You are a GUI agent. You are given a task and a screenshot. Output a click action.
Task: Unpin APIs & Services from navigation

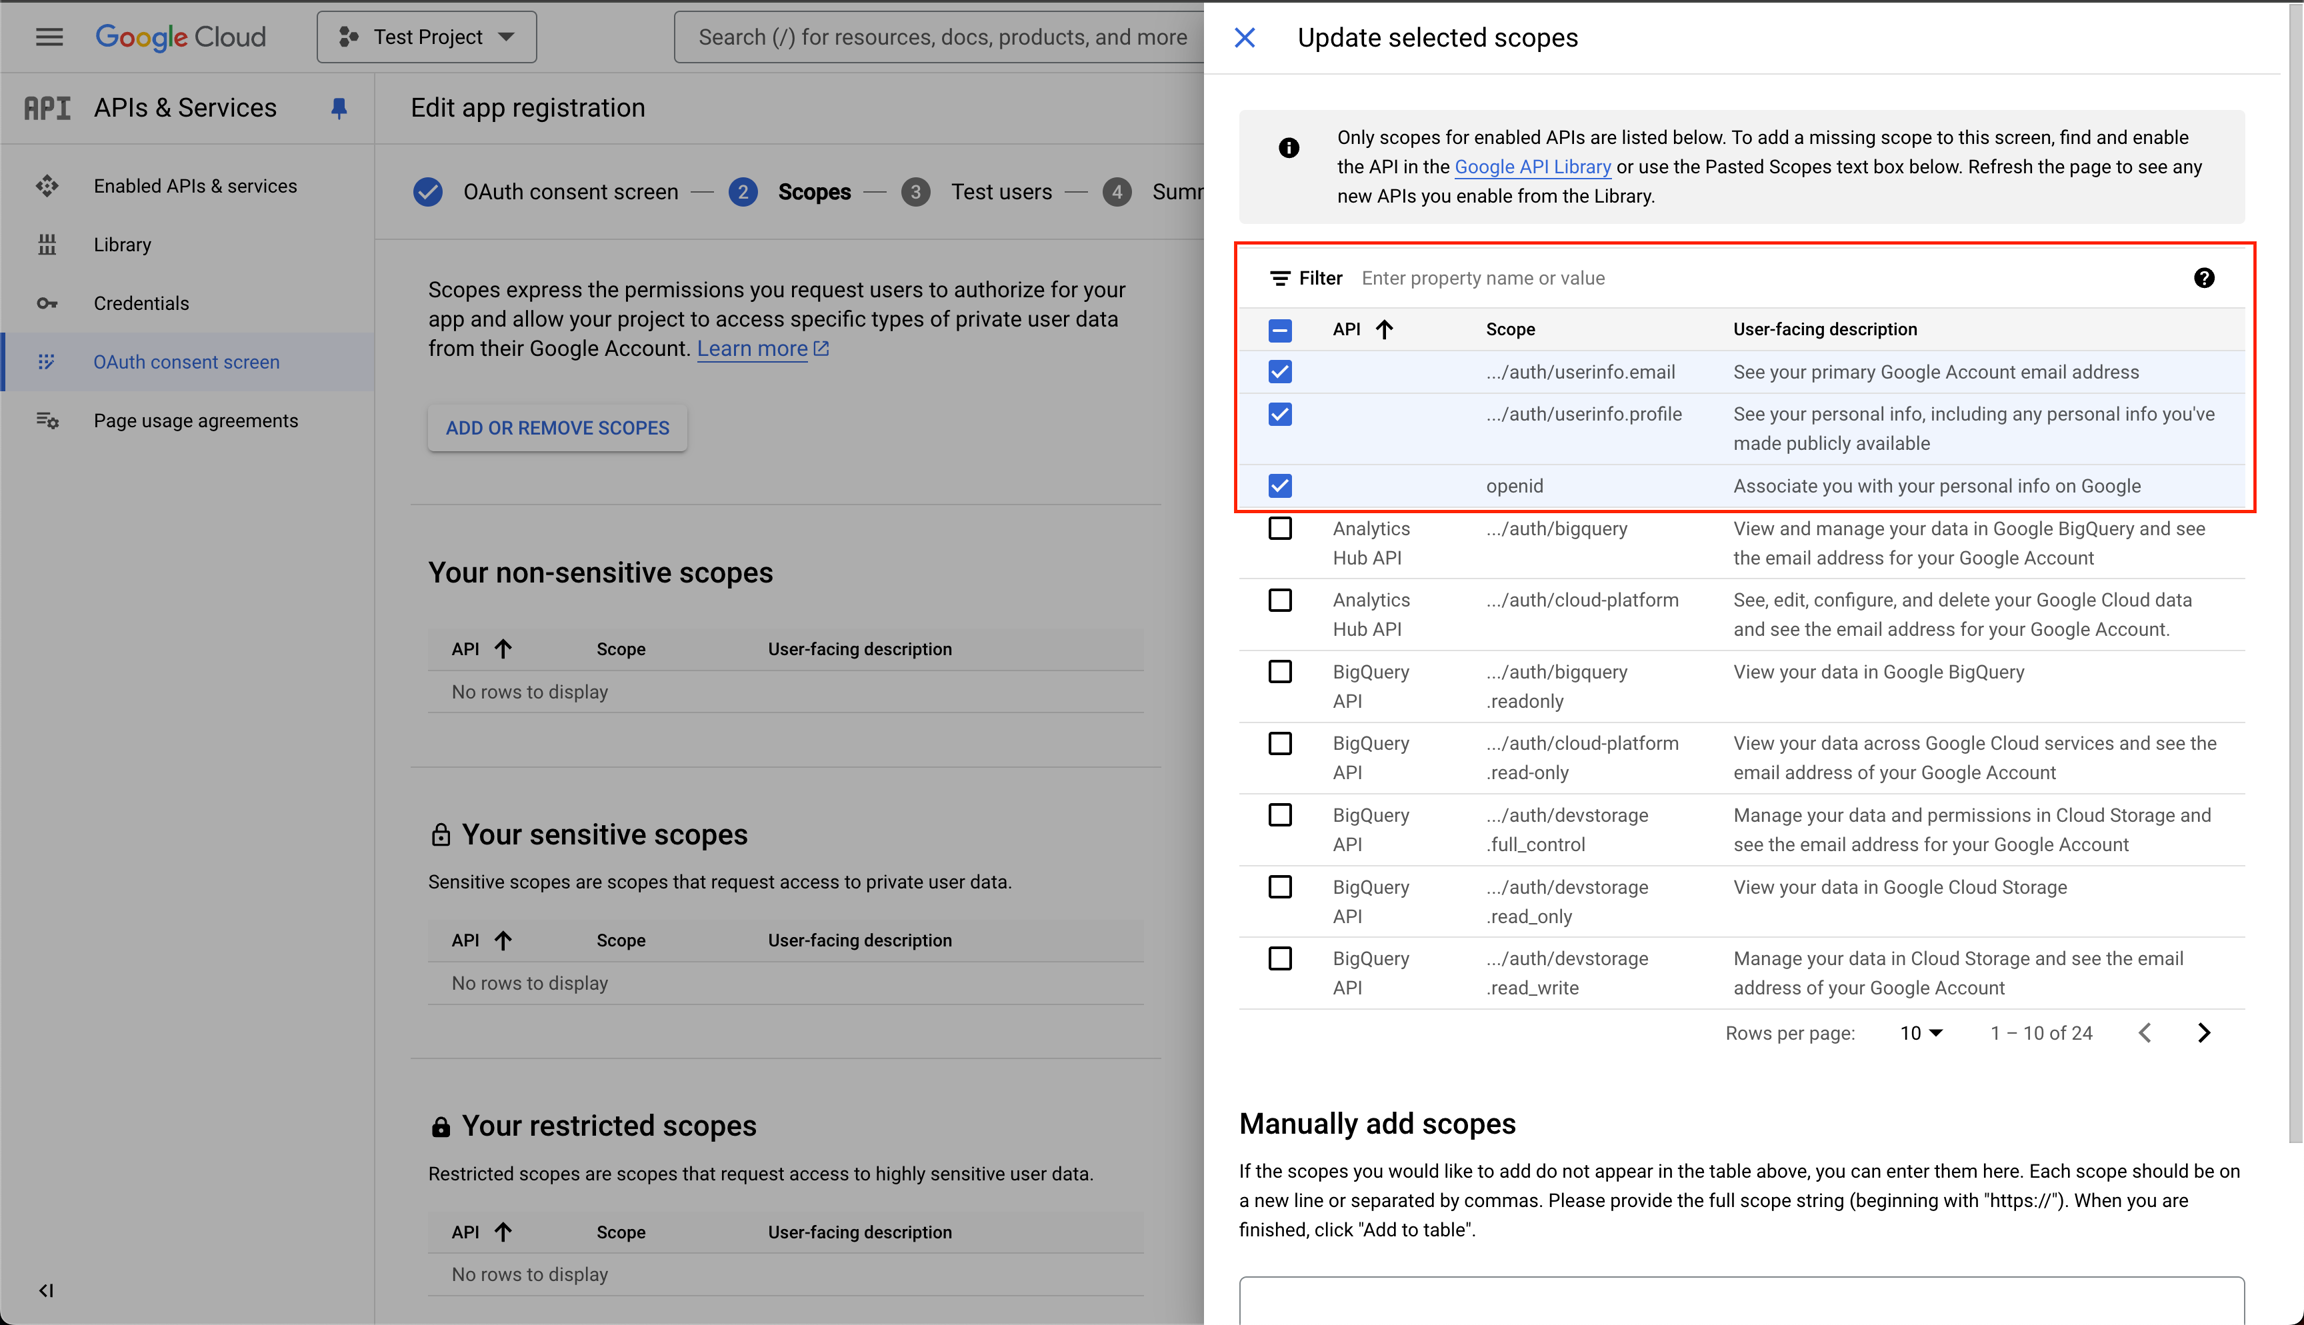(338, 108)
